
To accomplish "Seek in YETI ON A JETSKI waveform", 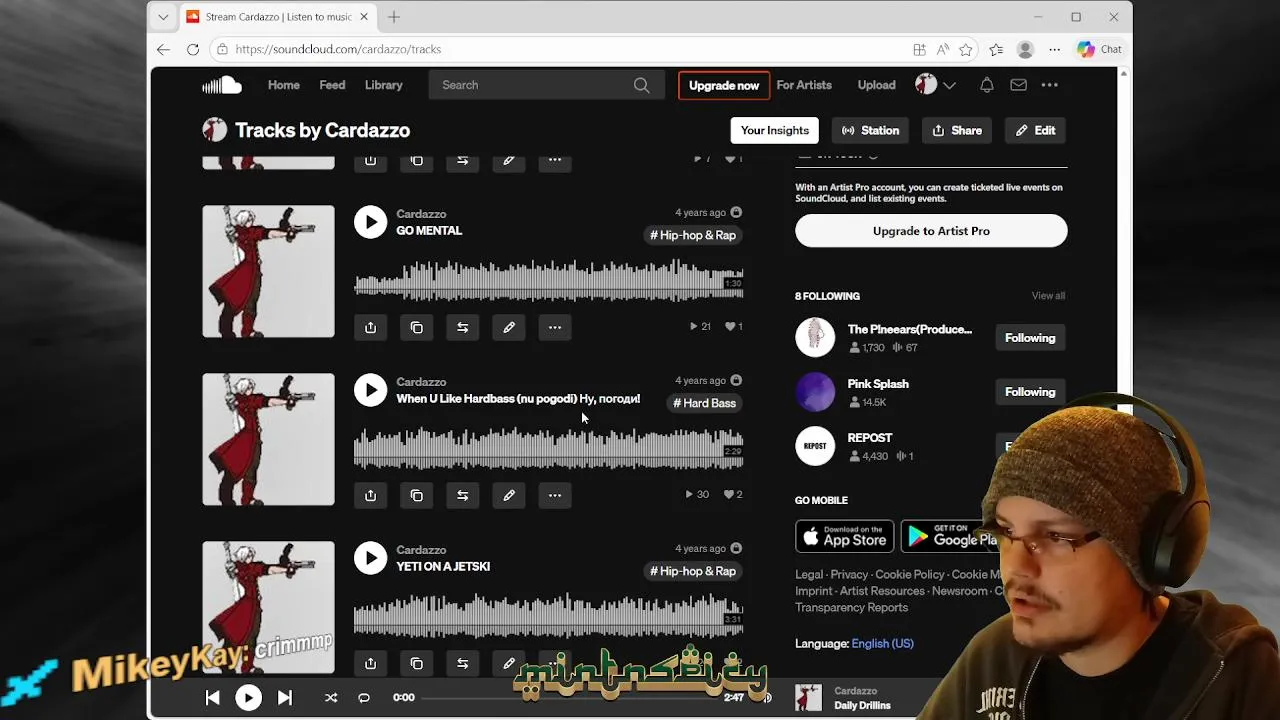I will (x=549, y=616).
